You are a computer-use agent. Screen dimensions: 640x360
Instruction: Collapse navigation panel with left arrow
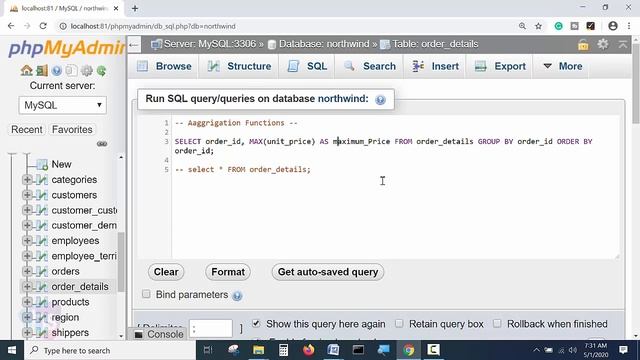click(x=134, y=44)
